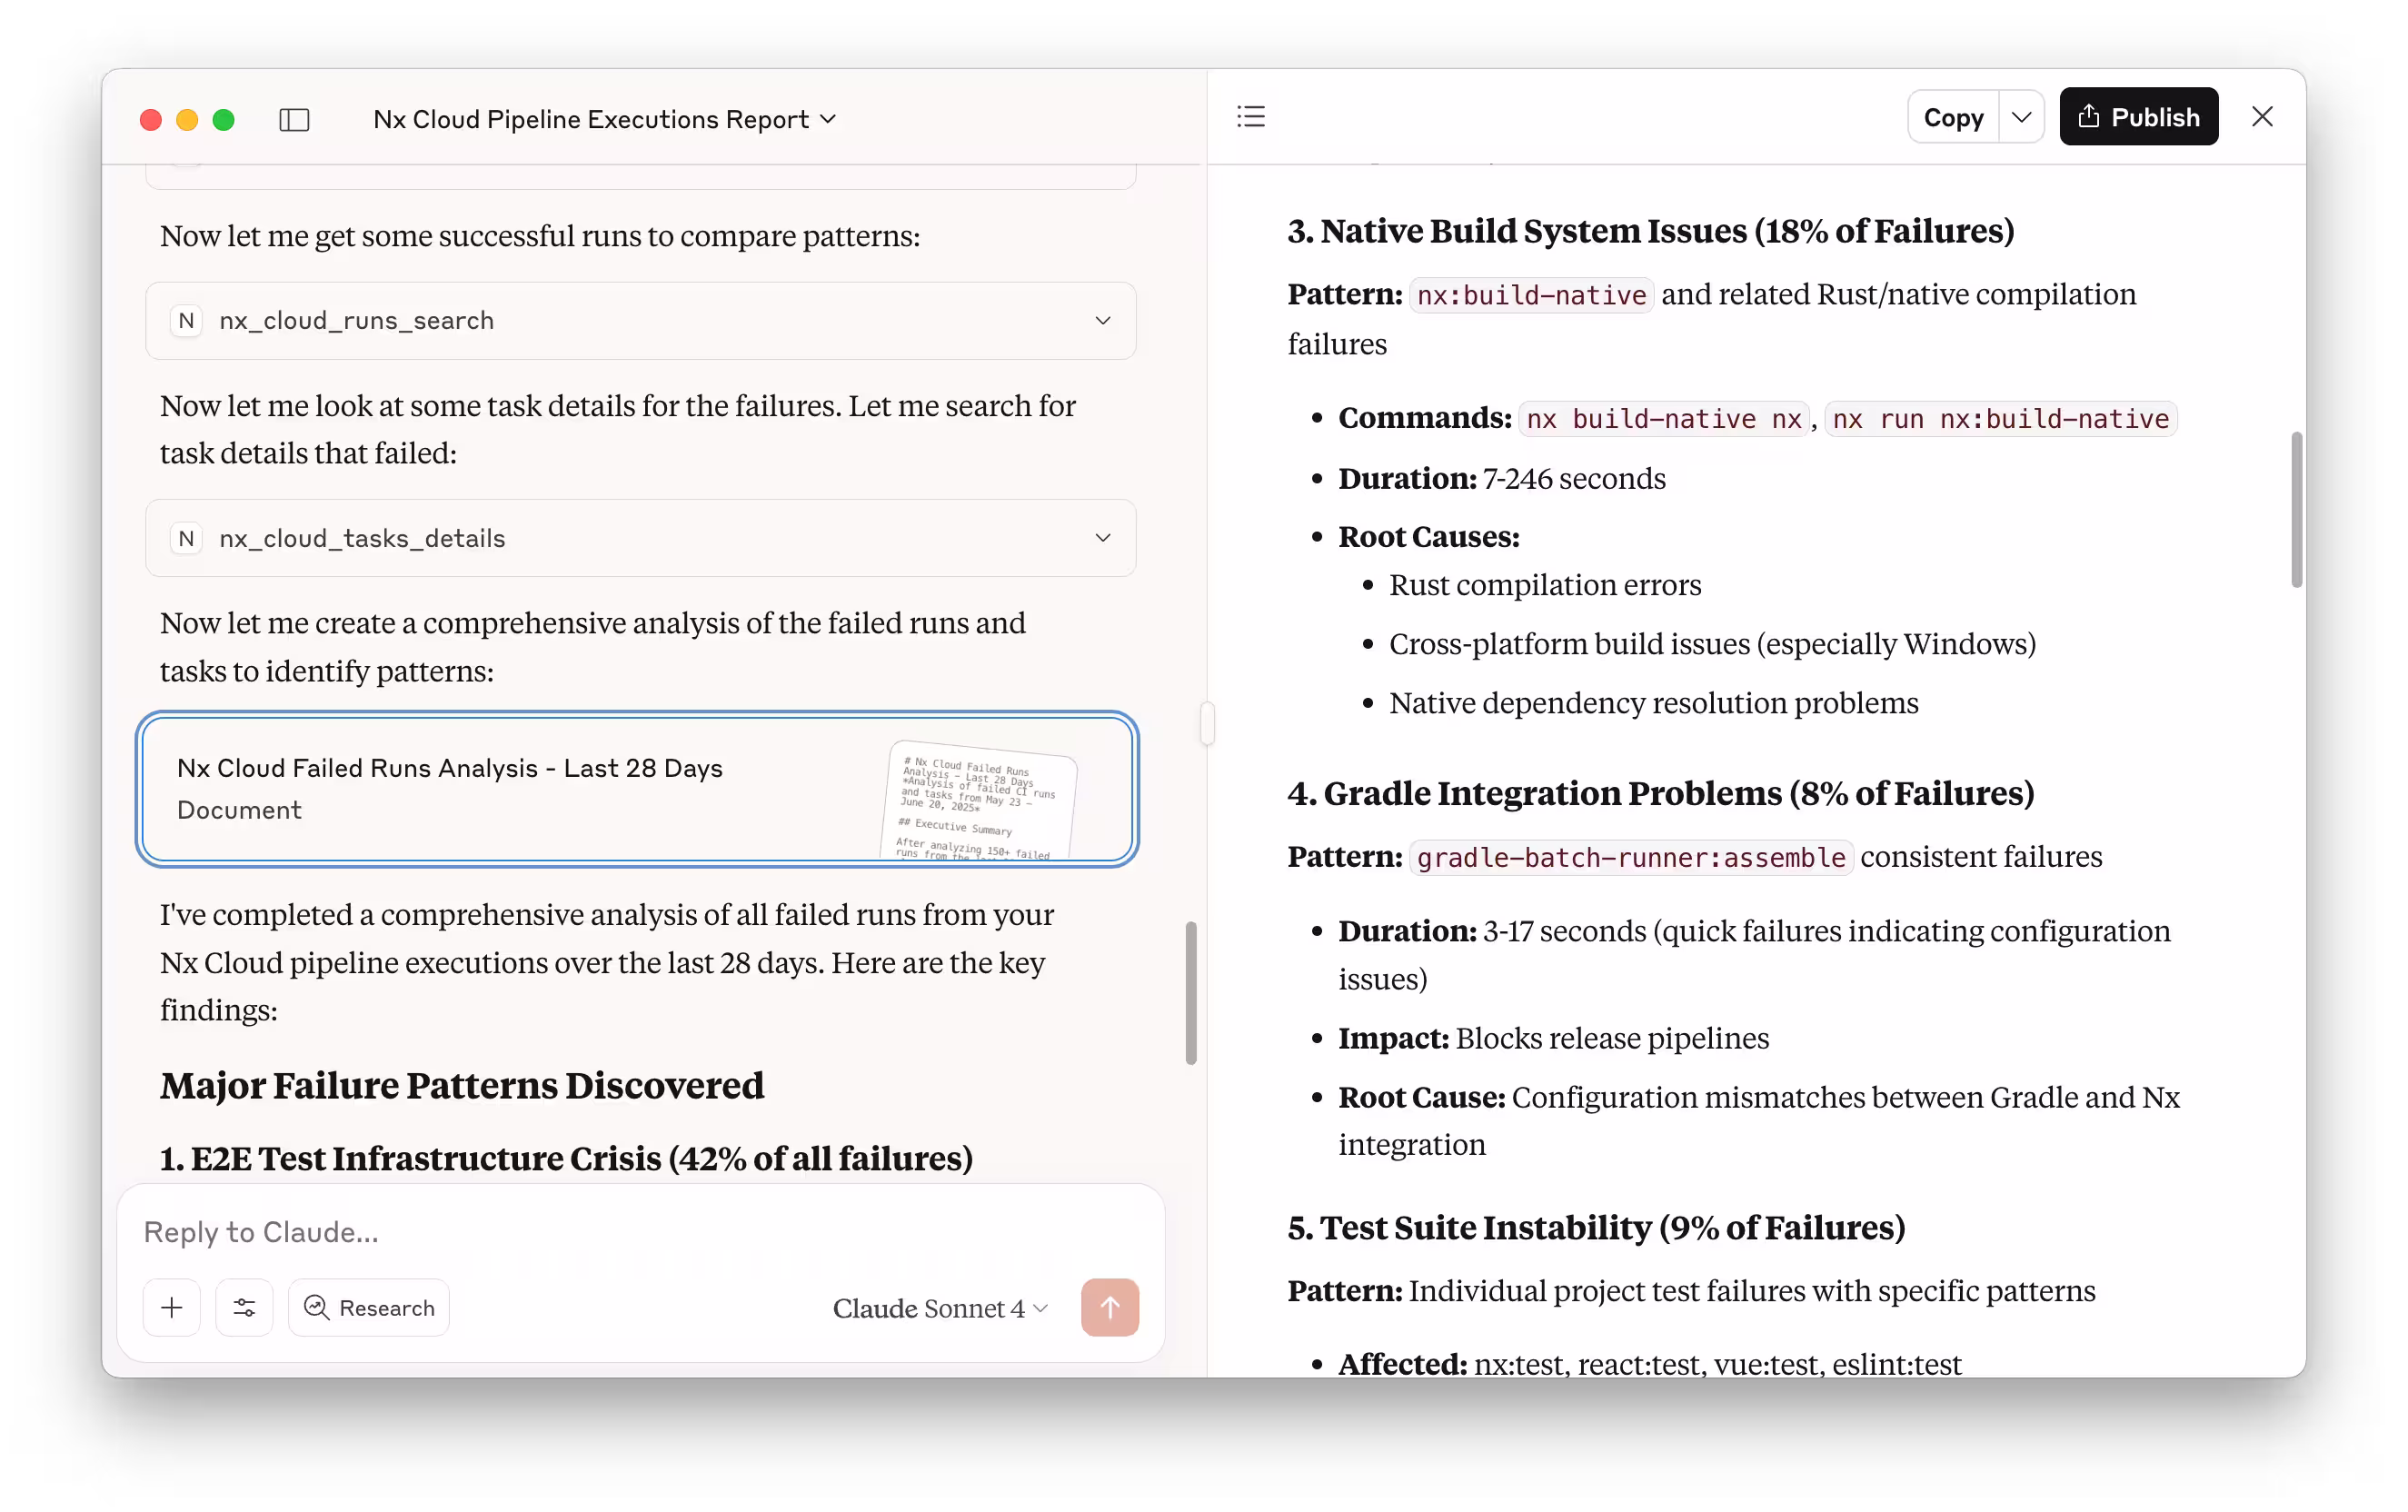2408x1512 pixels.
Task: Click the plus attachment icon
Action: tap(172, 1307)
